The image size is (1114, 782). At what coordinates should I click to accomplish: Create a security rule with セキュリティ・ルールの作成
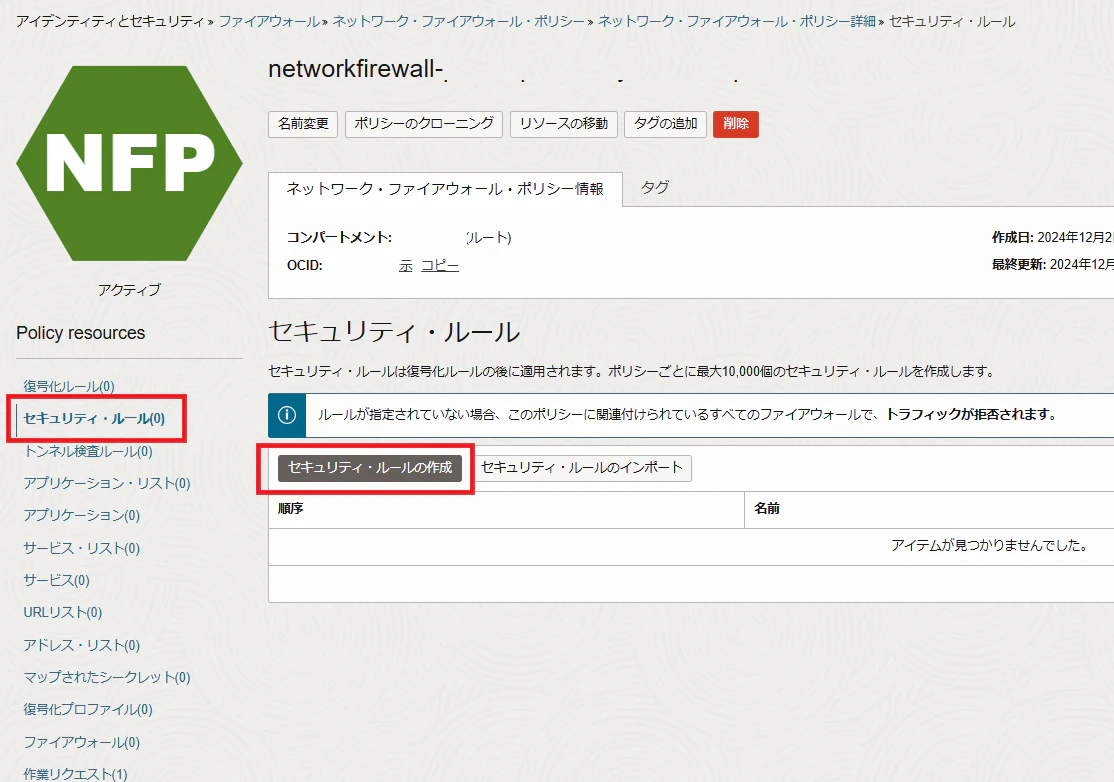369,468
